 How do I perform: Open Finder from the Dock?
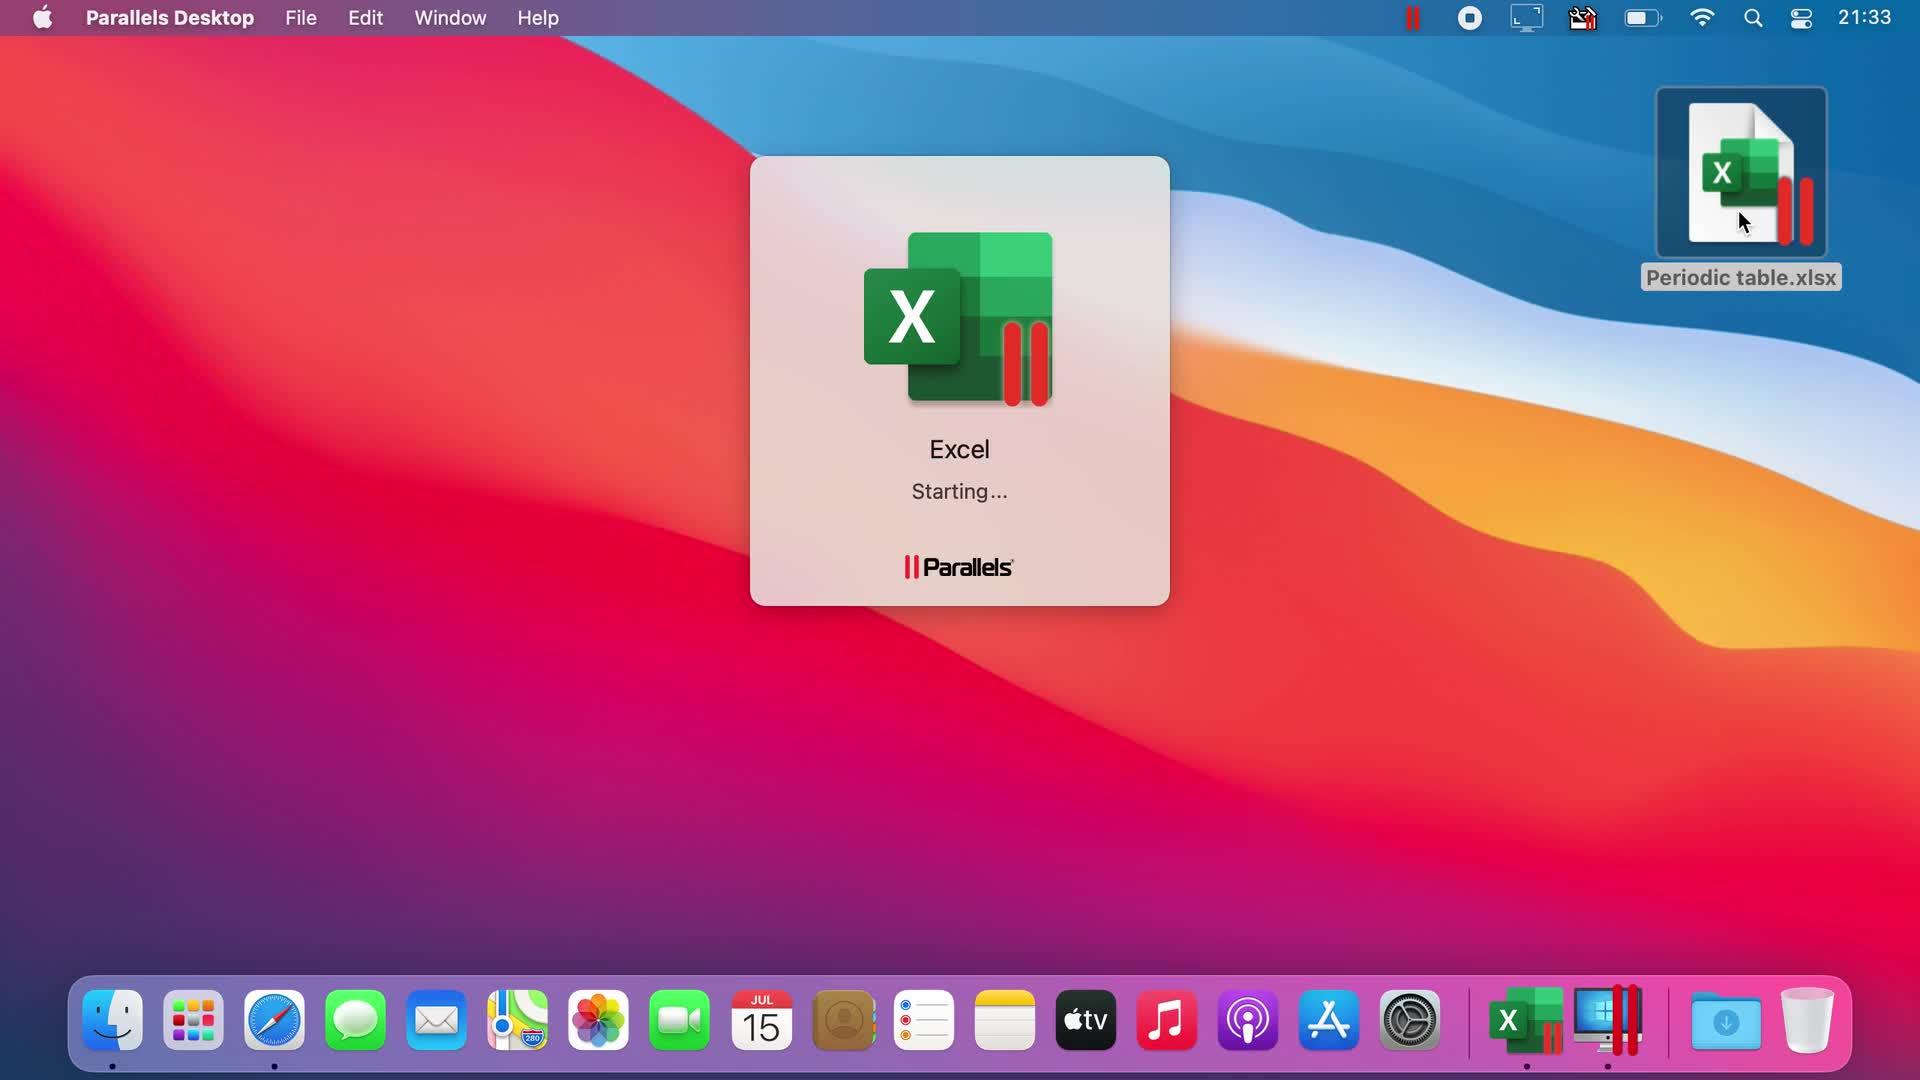tap(112, 1020)
